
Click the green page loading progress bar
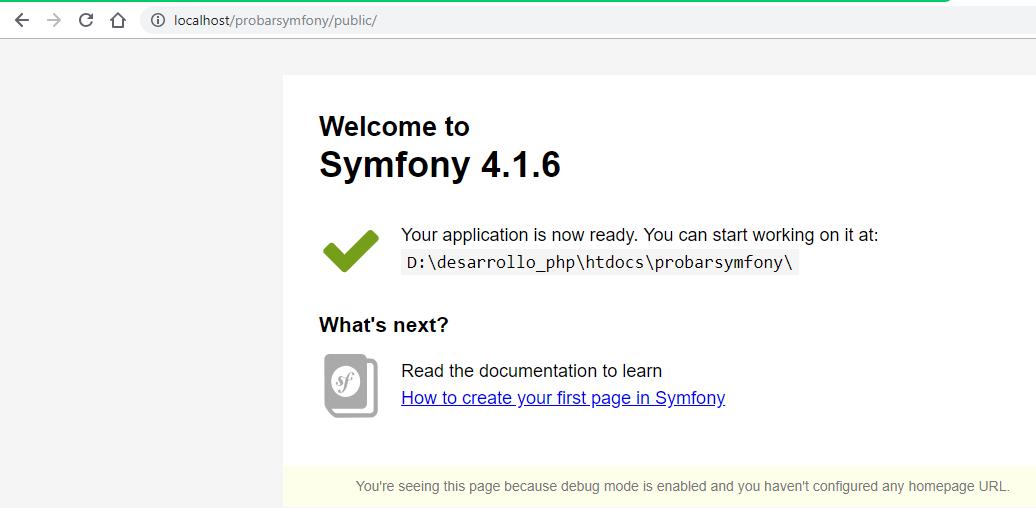coord(474,1)
